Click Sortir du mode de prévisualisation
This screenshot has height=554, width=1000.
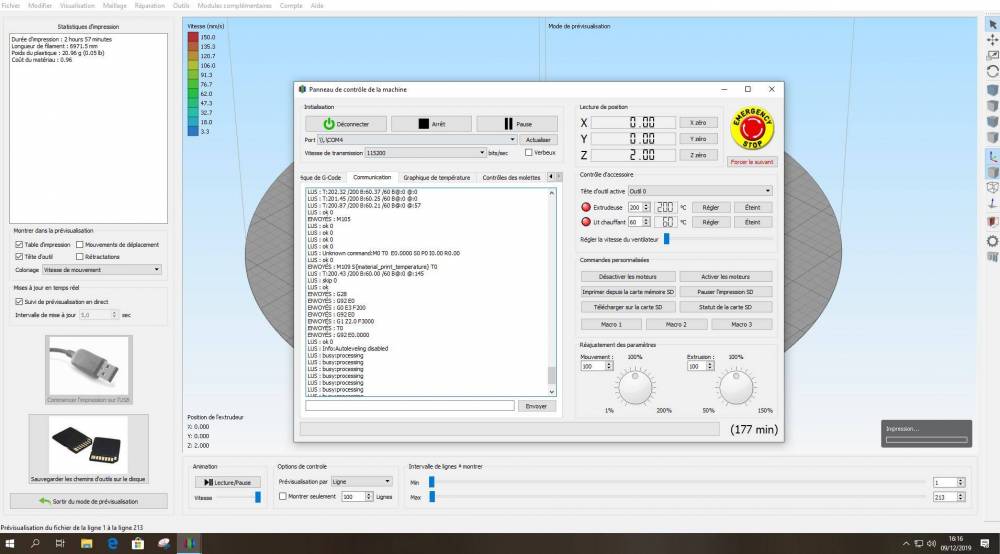pyautogui.click(x=87, y=501)
